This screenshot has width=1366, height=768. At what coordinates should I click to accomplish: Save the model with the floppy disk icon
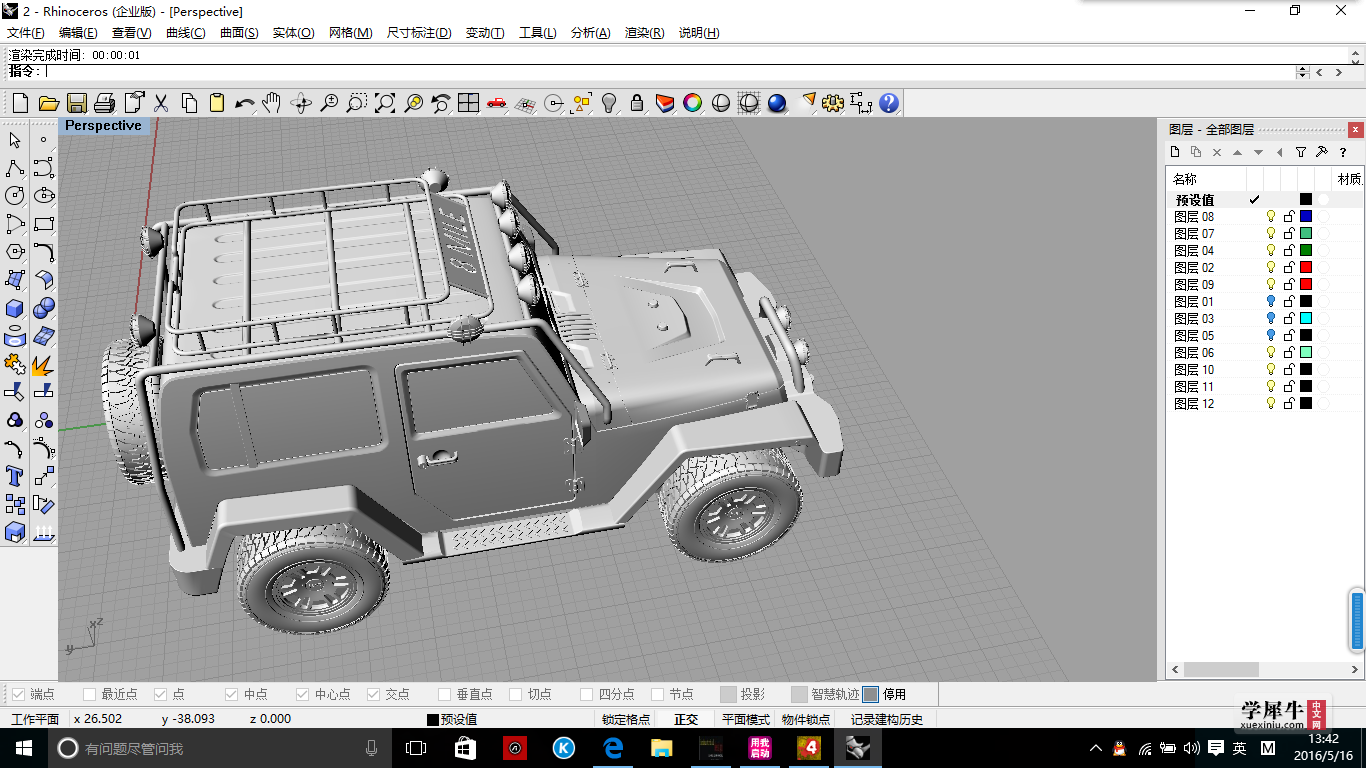click(76, 103)
